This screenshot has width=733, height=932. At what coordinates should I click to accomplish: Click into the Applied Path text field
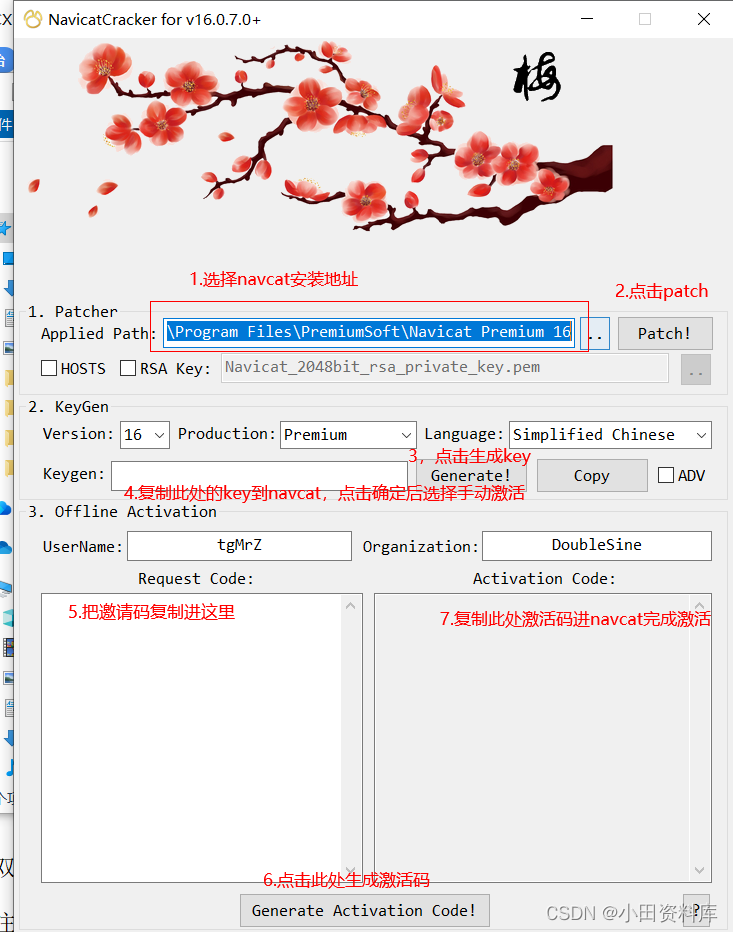click(369, 332)
